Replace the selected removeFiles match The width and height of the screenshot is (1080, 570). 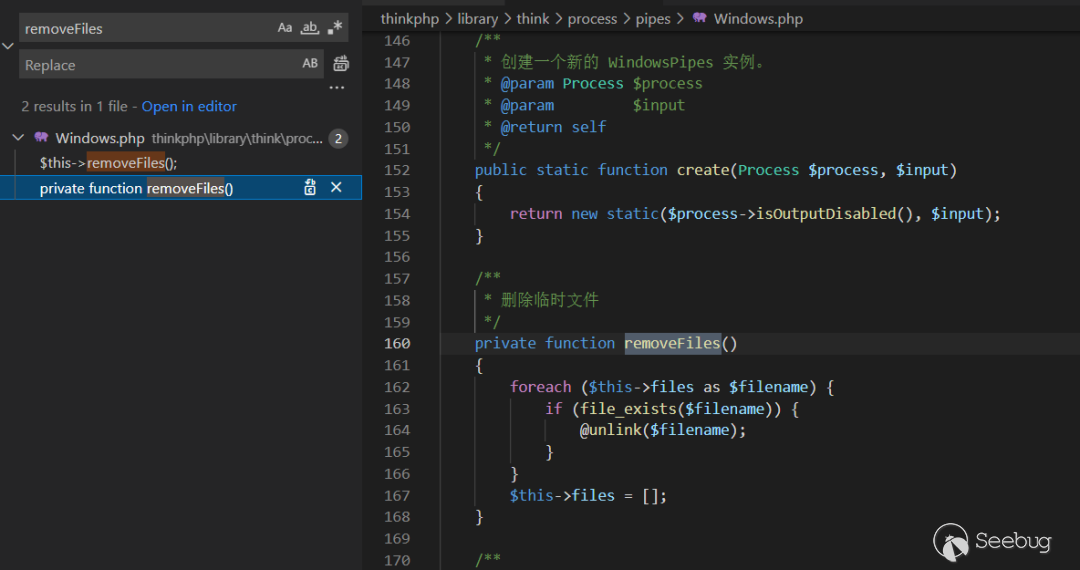point(311,188)
